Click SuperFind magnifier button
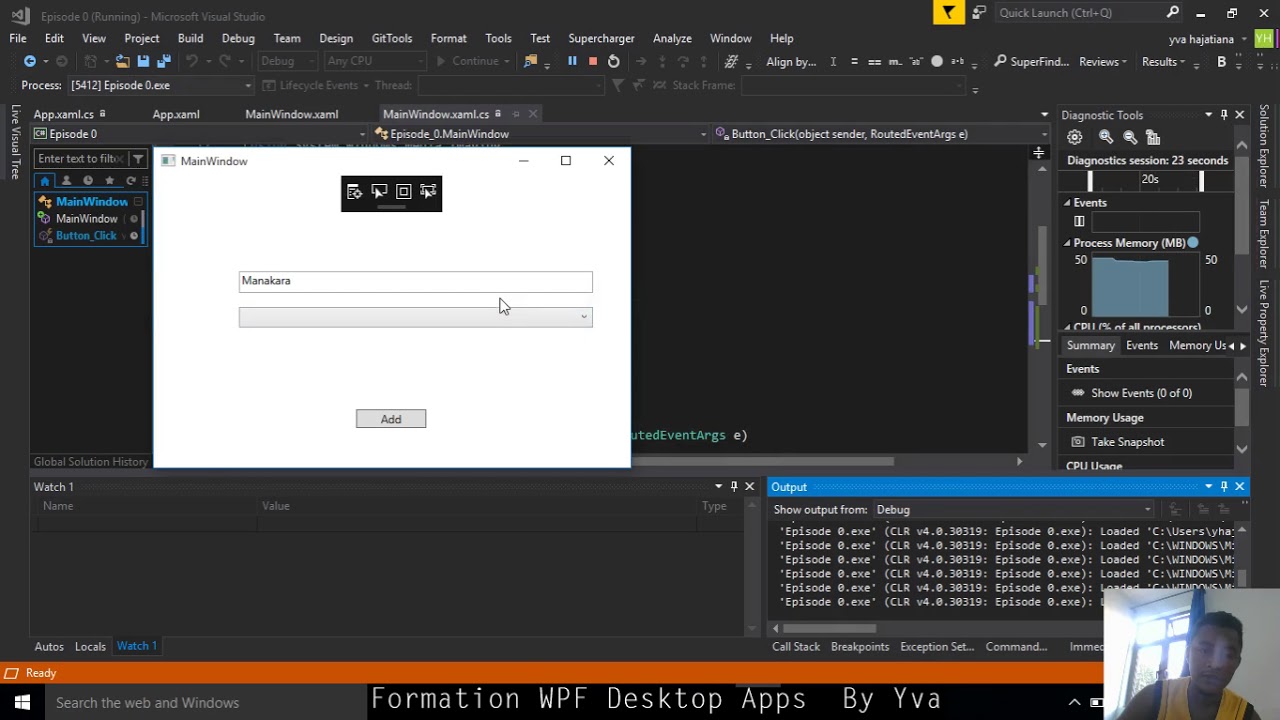Image resolution: width=1280 pixels, height=720 pixels. [x=1031, y=61]
